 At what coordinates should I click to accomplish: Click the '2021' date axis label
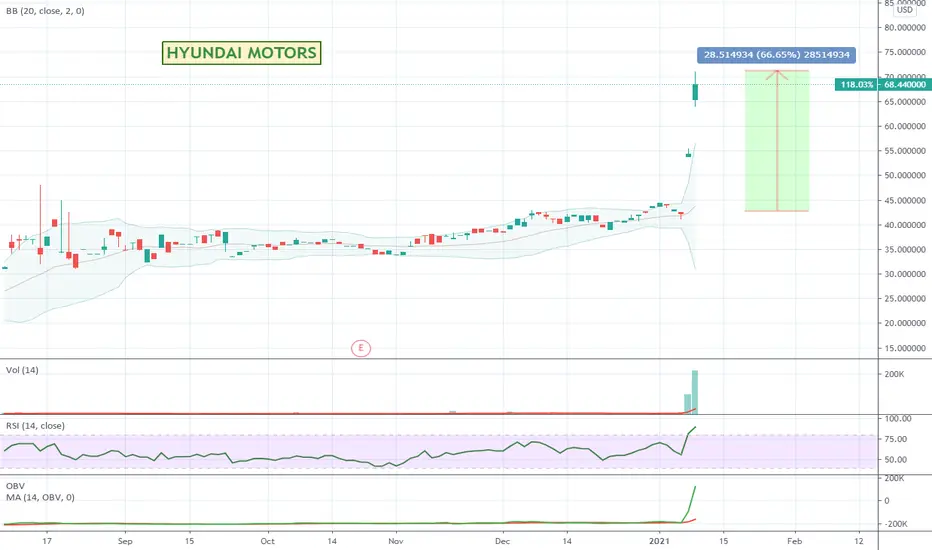[x=659, y=541]
